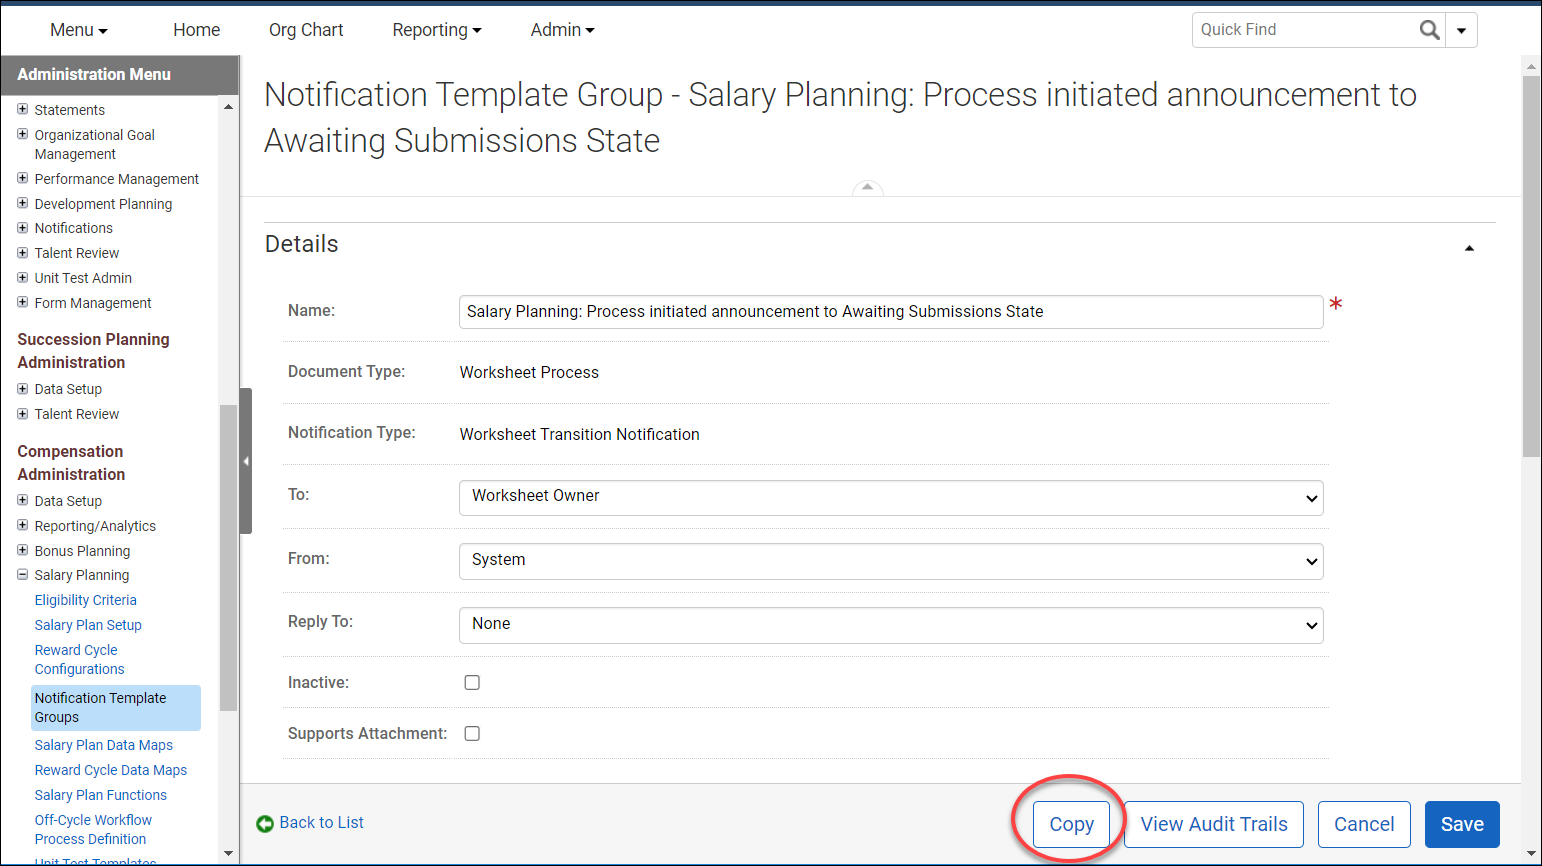The height and width of the screenshot is (866, 1542).
Task: Click View Audit Trails
Action: [1213, 823]
